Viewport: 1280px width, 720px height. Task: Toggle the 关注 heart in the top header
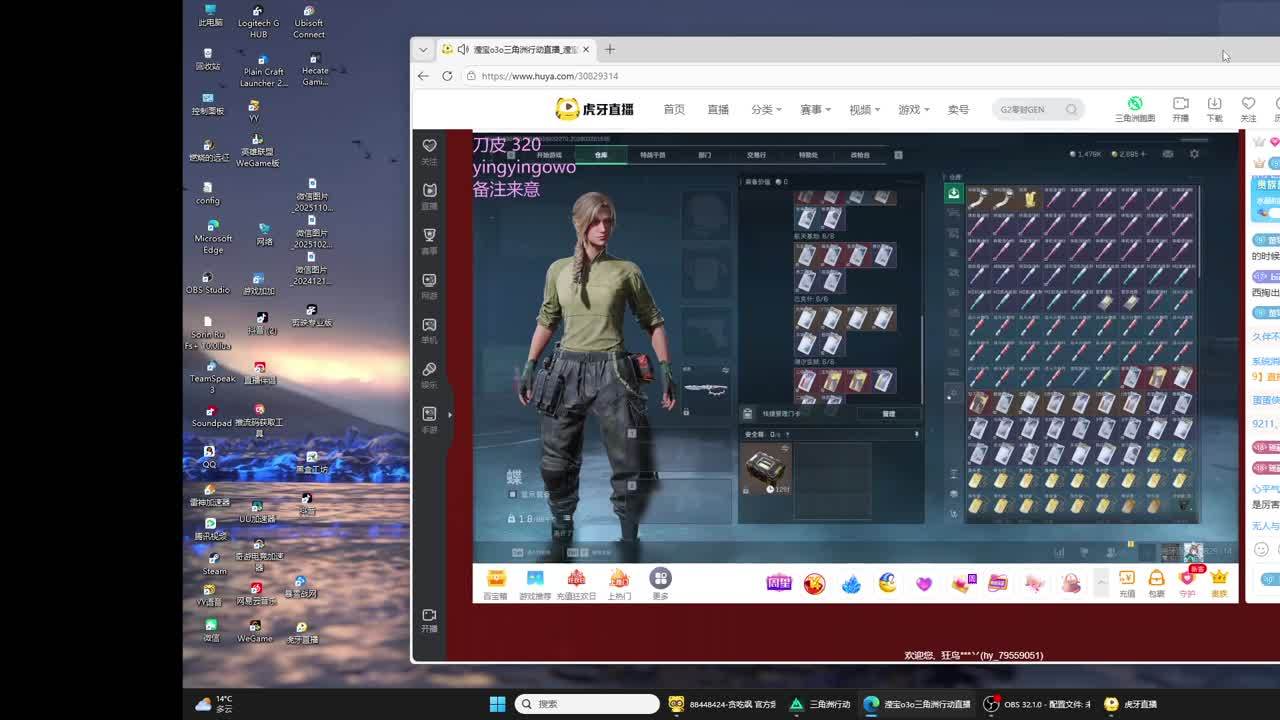(x=1248, y=108)
